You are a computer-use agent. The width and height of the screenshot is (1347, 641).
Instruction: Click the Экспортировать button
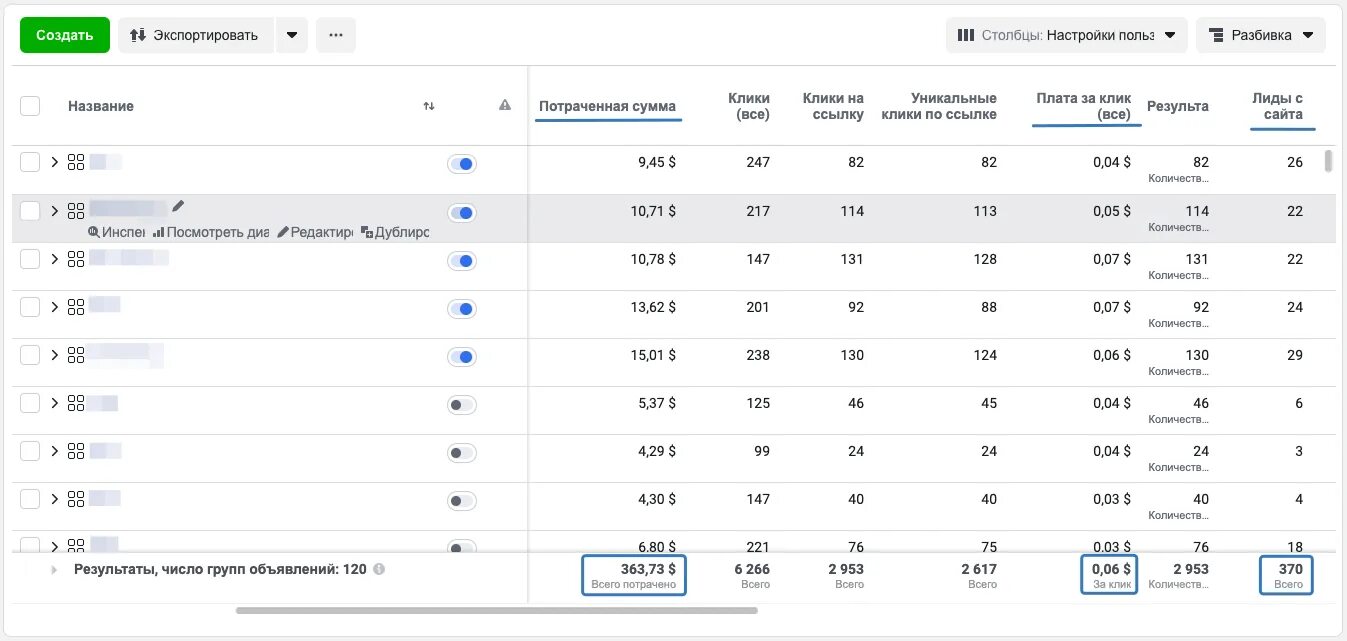pyautogui.click(x=195, y=35)
